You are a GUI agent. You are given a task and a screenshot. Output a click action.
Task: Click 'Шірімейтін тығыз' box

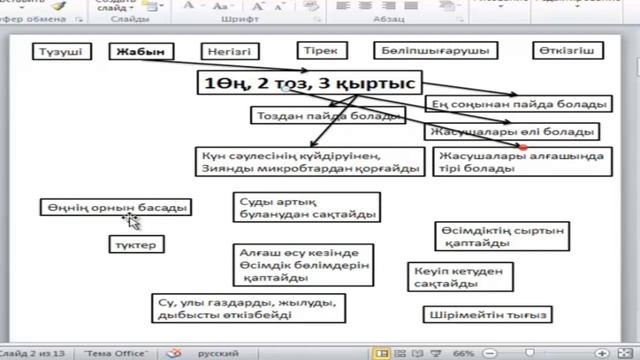pyautogui.click(x=488, y=315)
